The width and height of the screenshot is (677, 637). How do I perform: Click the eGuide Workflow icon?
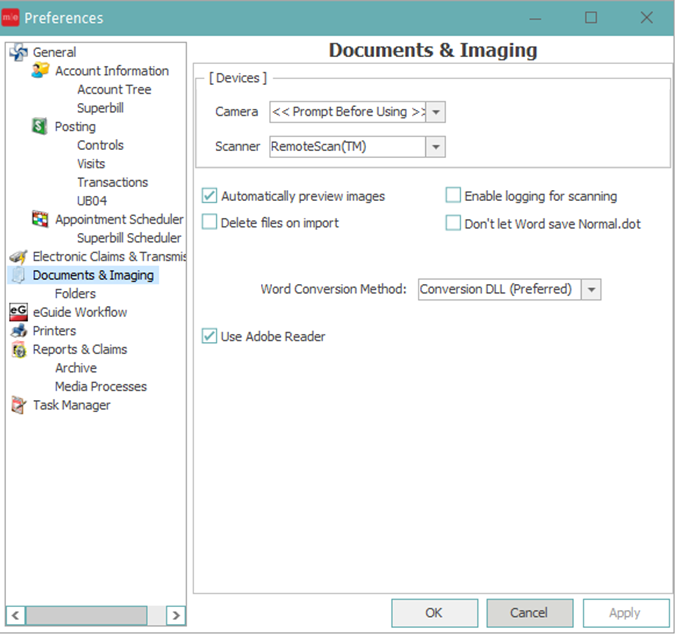coord(18,312)
